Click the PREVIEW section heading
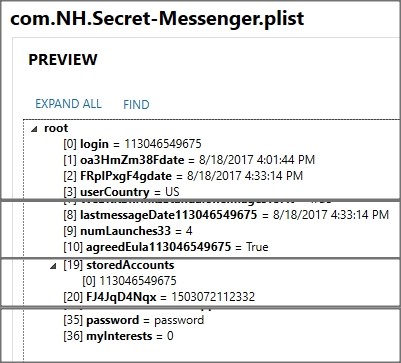 [63, 60]
